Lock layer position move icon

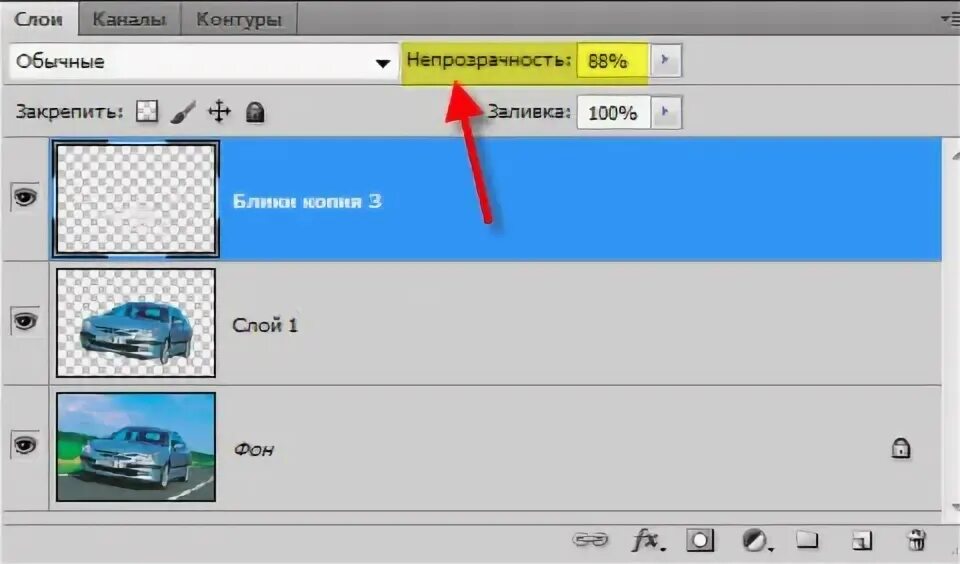click(x=219, y=111)
